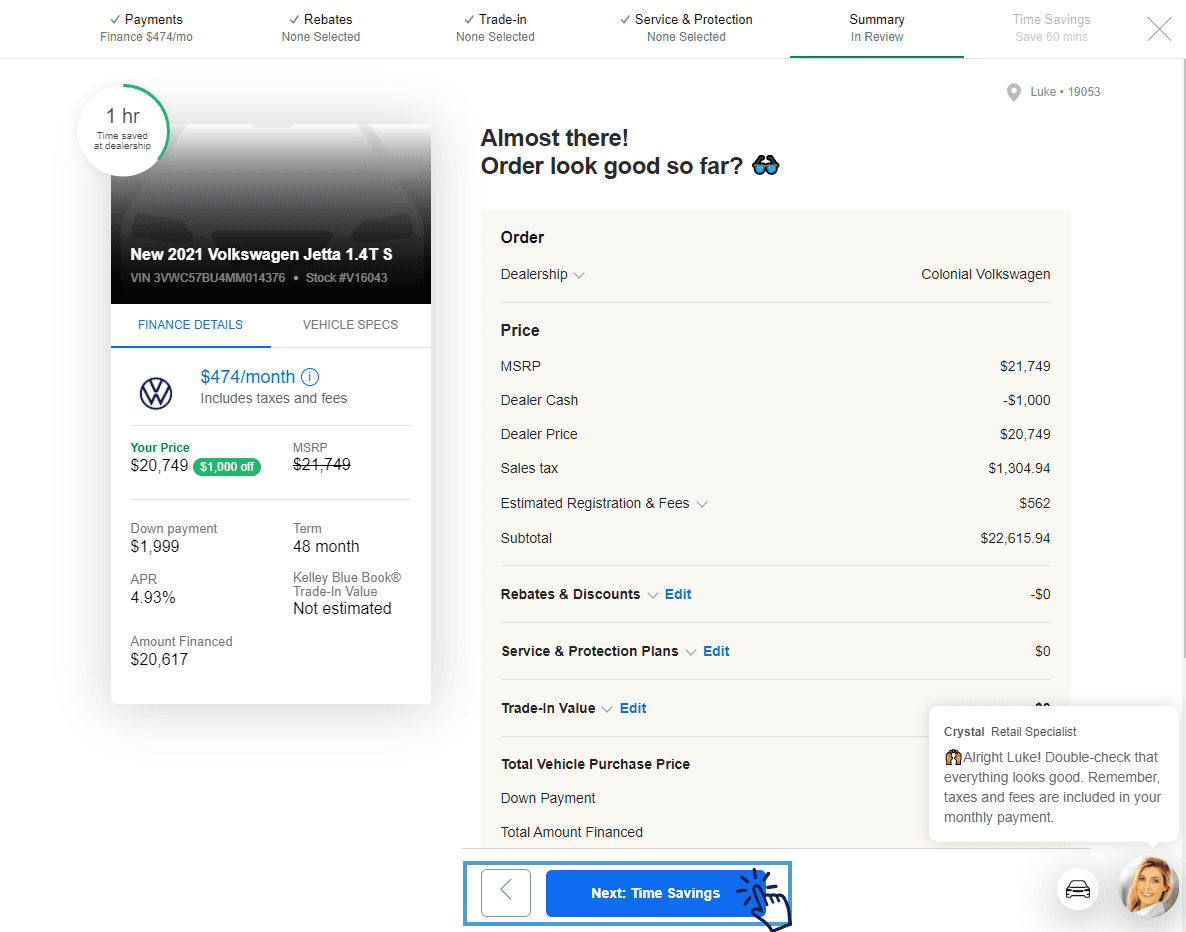Click the Total Amount Financed label
The height and width of the screenshot is (932, 1186).
coord(572,832)
